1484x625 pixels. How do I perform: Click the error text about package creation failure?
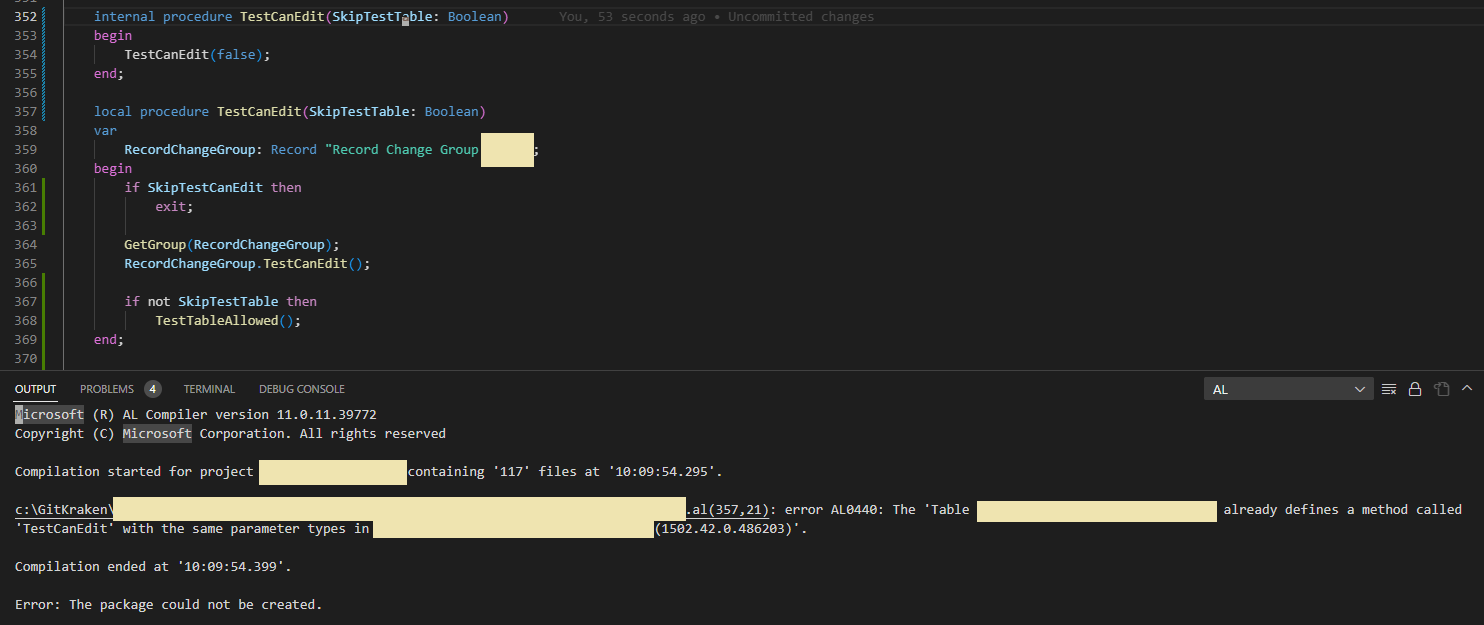[170, 604]
